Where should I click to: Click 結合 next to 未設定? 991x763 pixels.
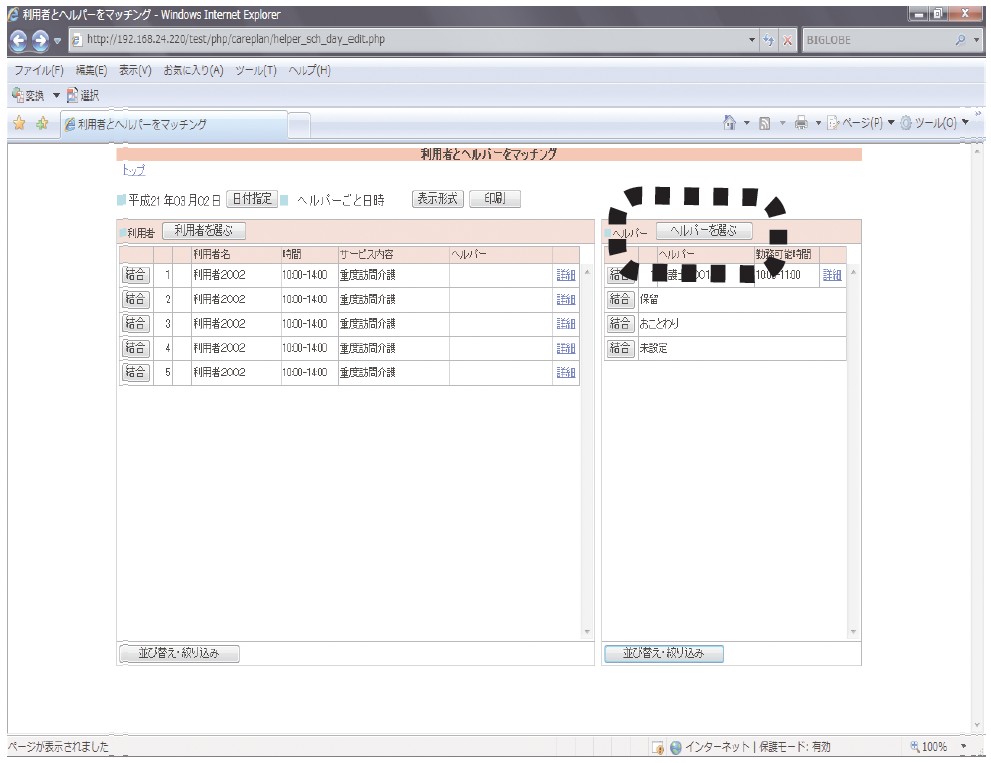point(619,348)
